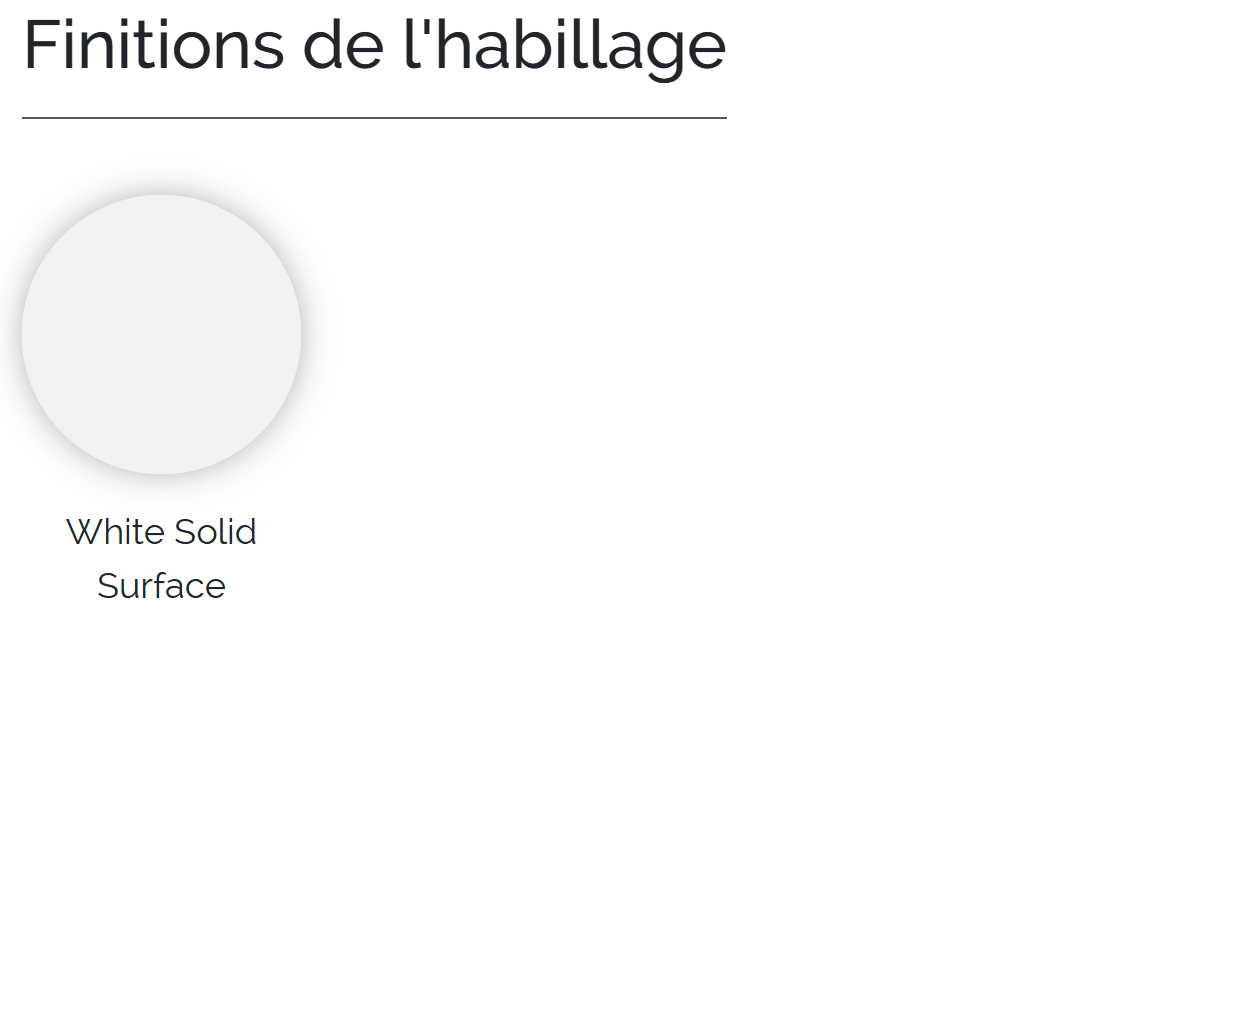
Task: Open the White Solid Surface finish option
Action: [161, 334]
